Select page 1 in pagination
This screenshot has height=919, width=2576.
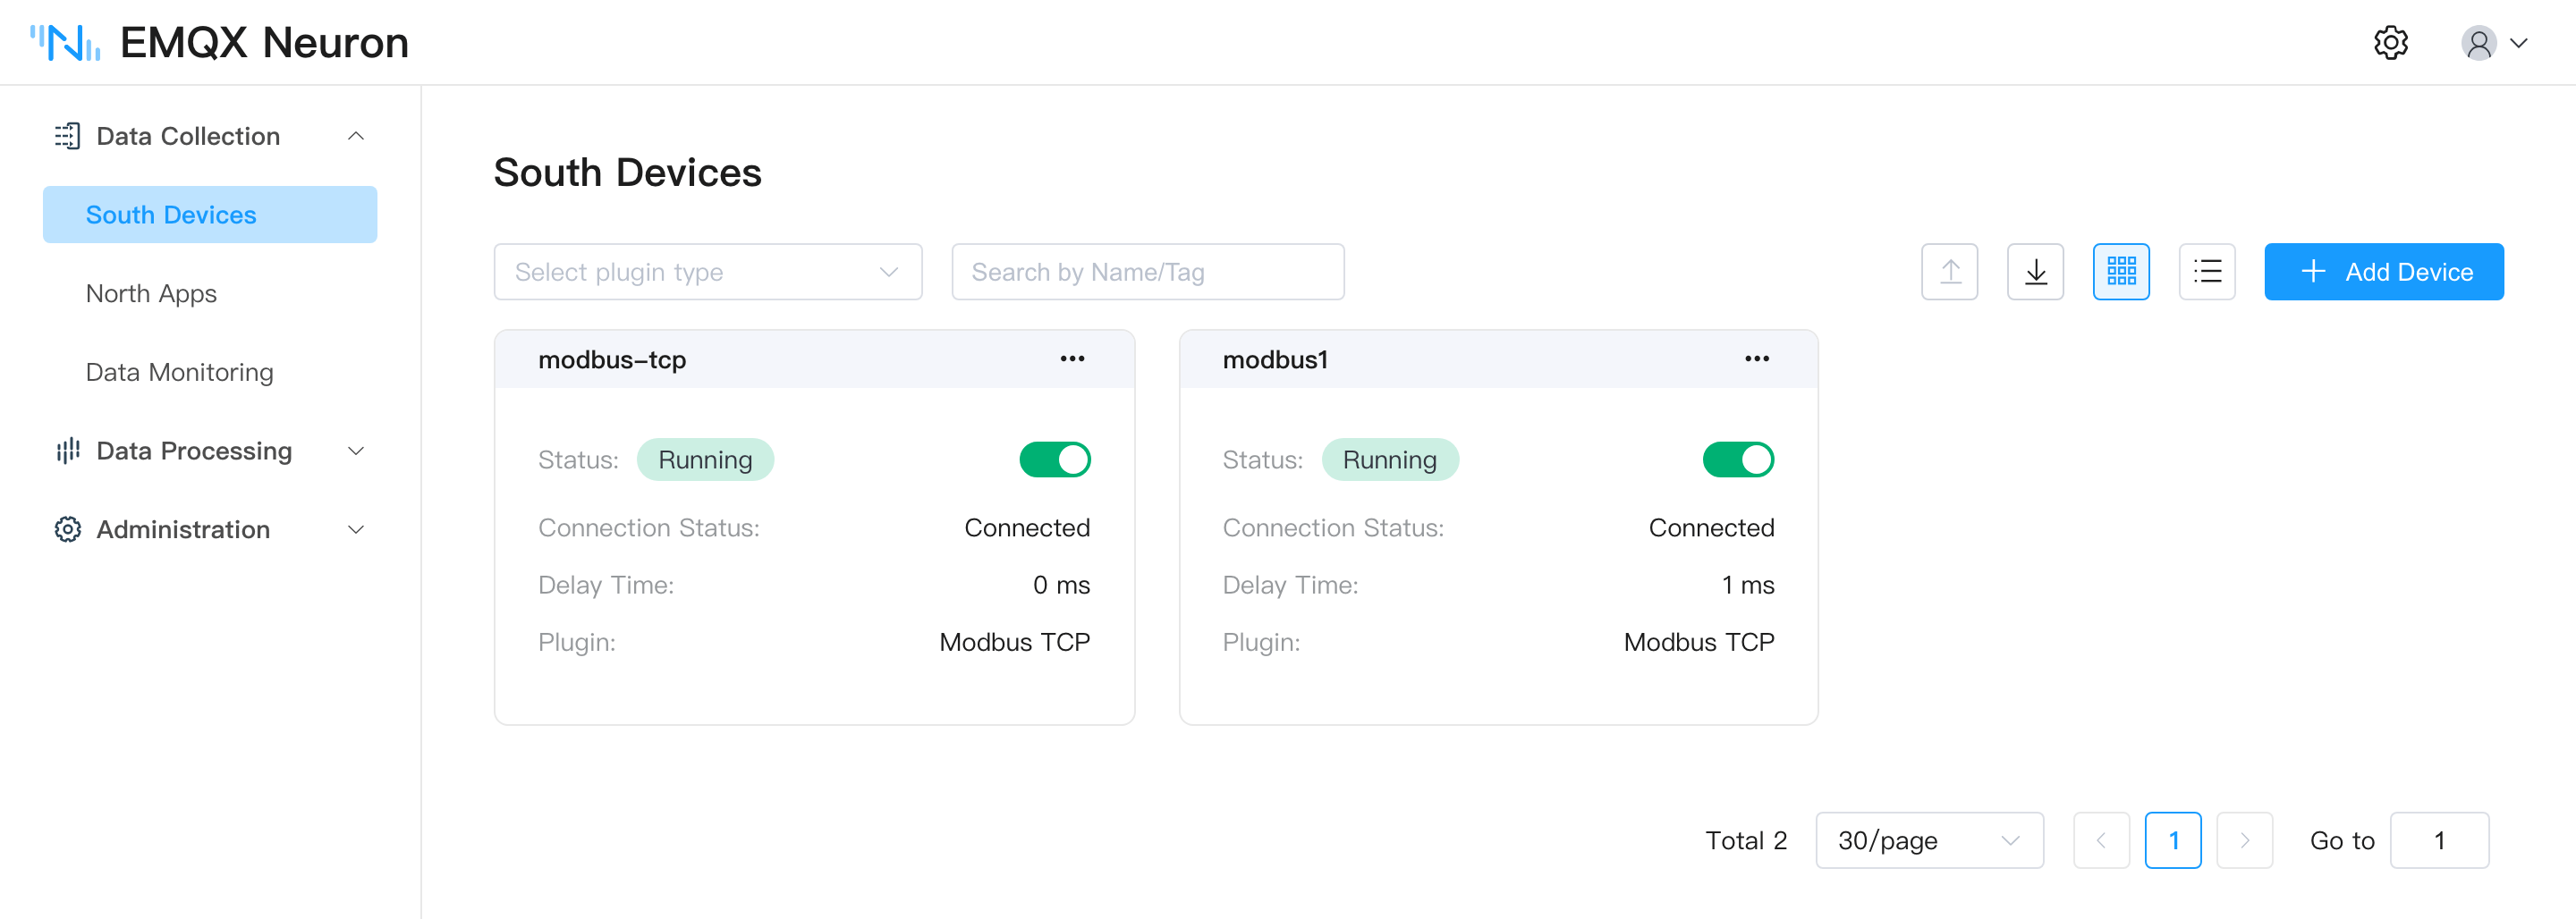point(2173,841)
